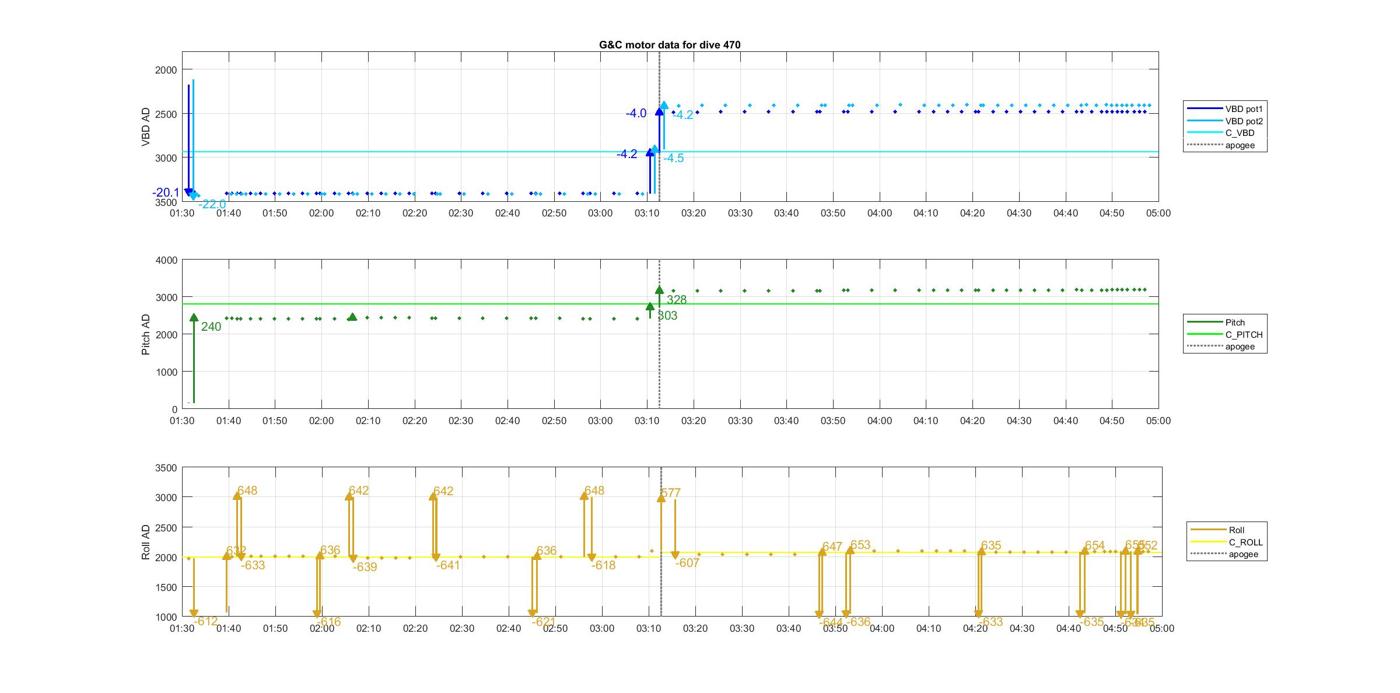Click the '647' roll data label
Screen dimensions: 1400x693
[x=832, y=547]
